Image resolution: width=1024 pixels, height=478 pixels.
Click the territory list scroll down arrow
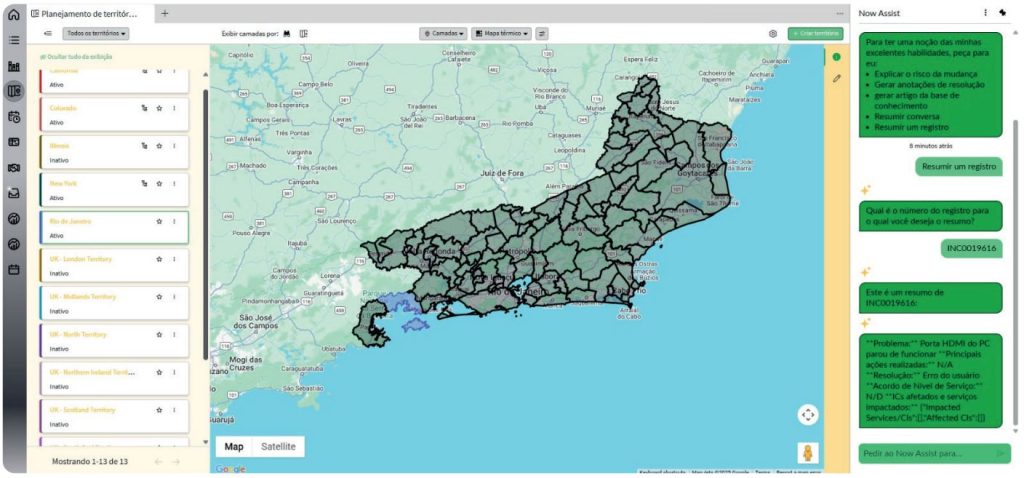206,441
